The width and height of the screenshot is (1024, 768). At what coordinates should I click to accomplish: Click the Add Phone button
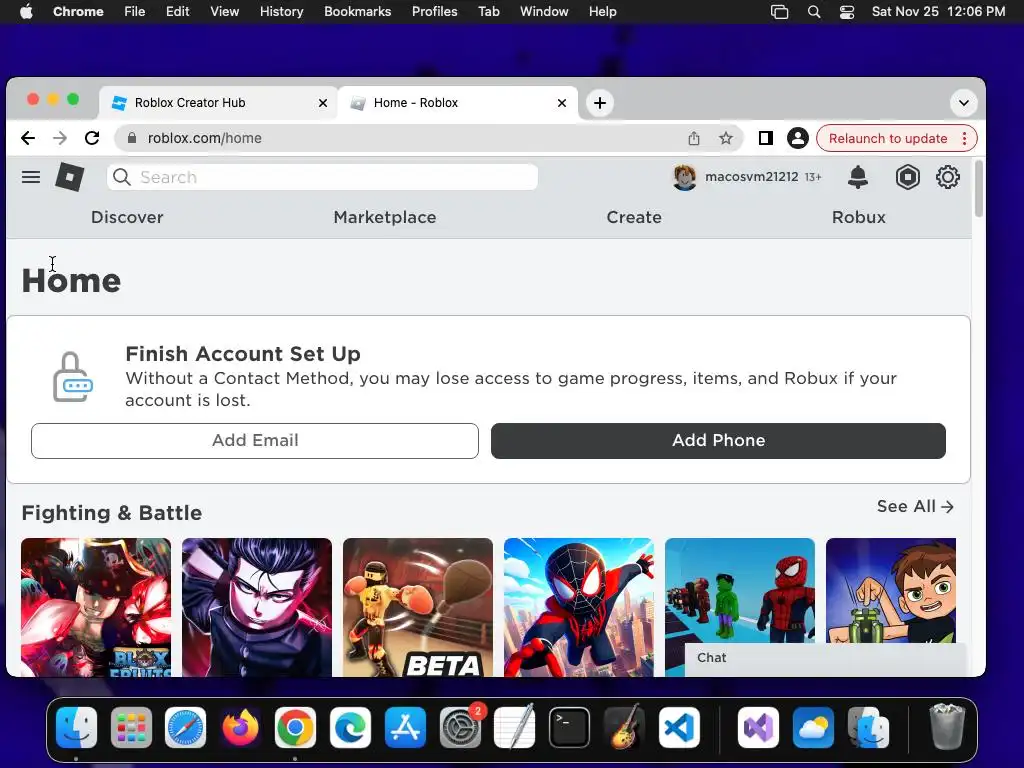click(x=718, y=441)
